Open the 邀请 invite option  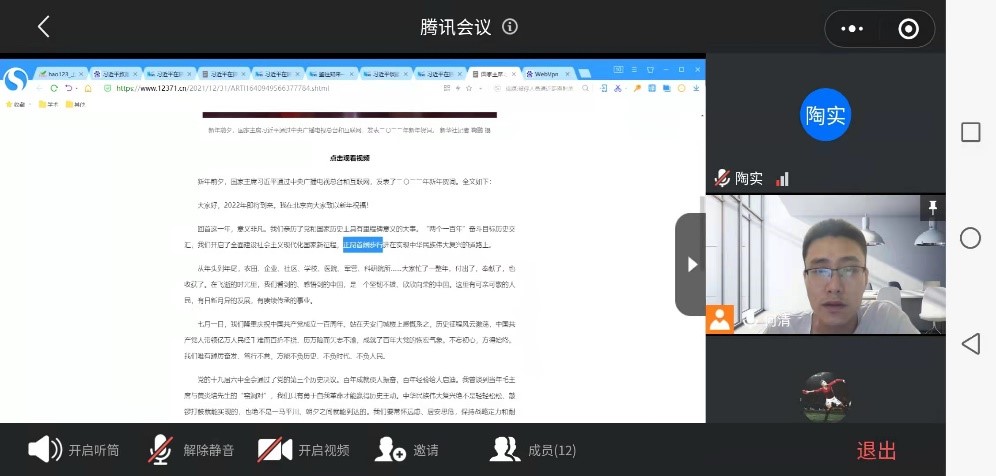[406, 450]
